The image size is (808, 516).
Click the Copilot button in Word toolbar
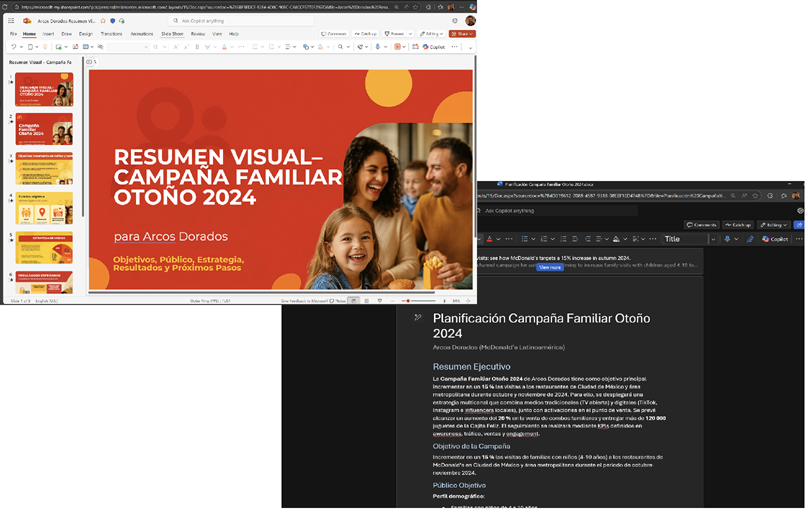775,239
